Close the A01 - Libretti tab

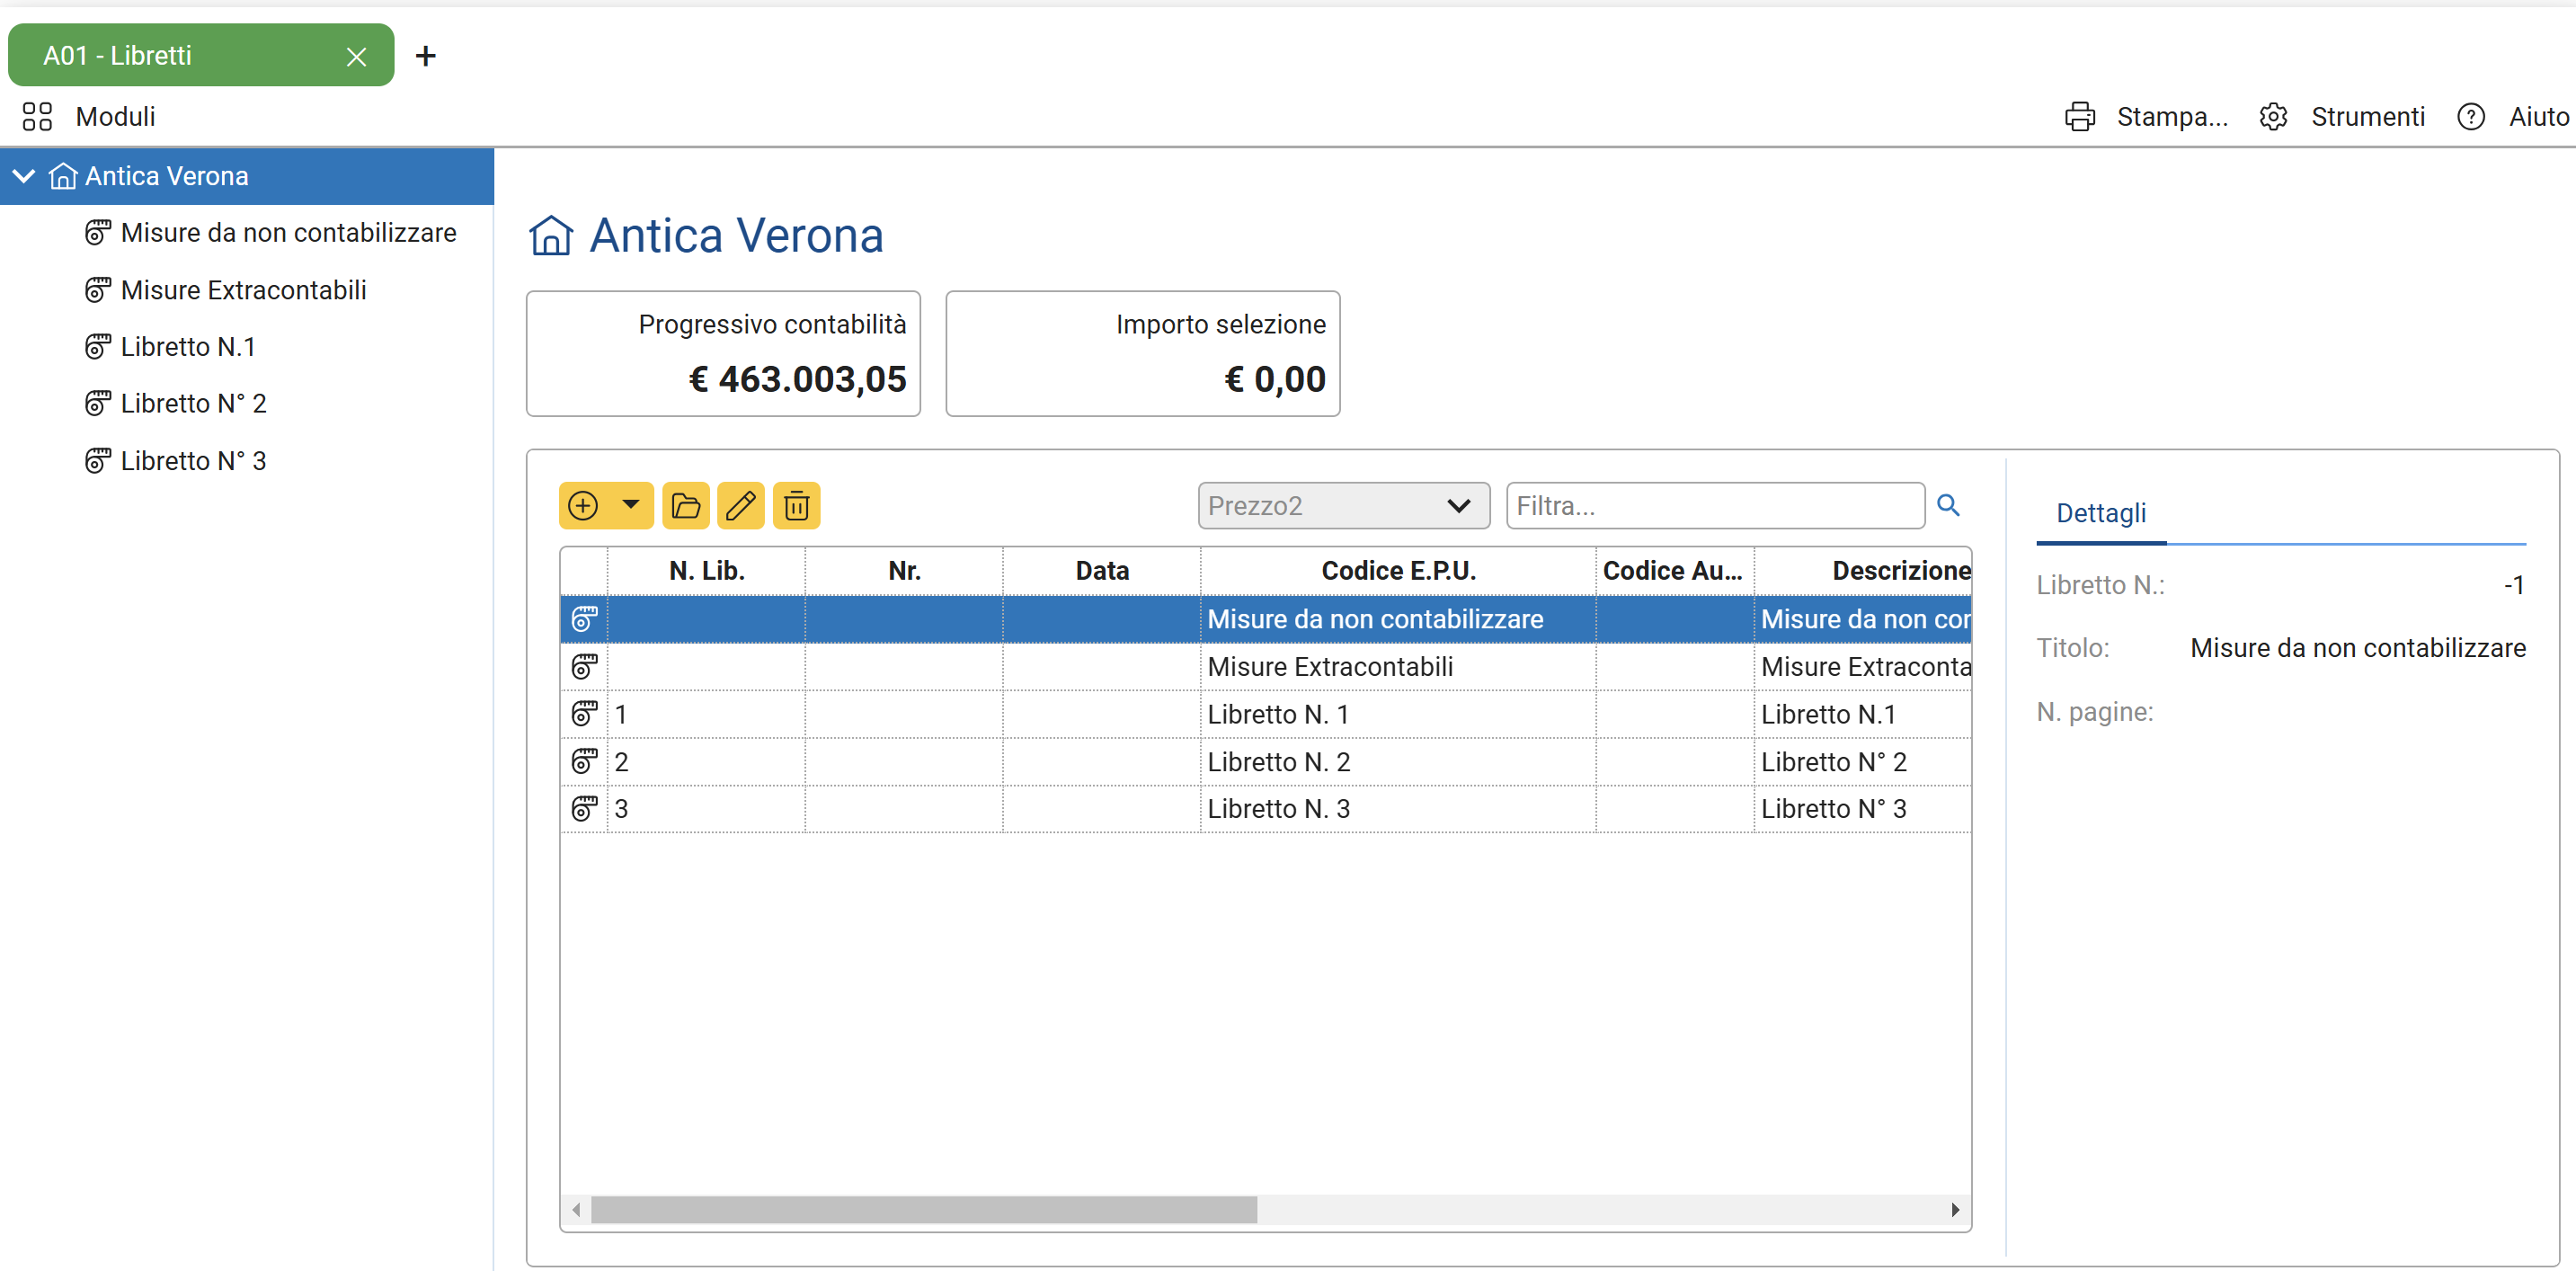(x=356, y=57)
